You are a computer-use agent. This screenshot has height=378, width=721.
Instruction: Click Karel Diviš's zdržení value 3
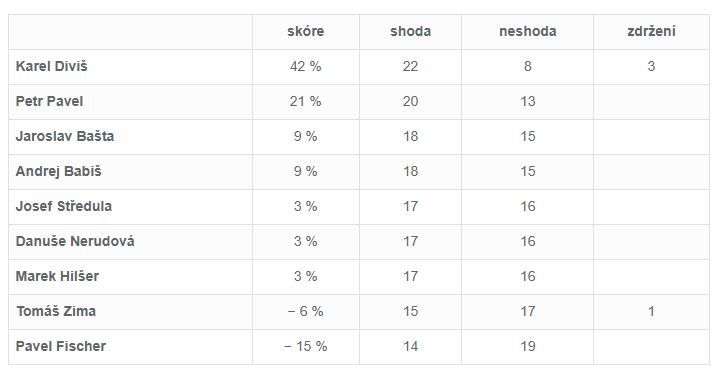coord(652,67)
